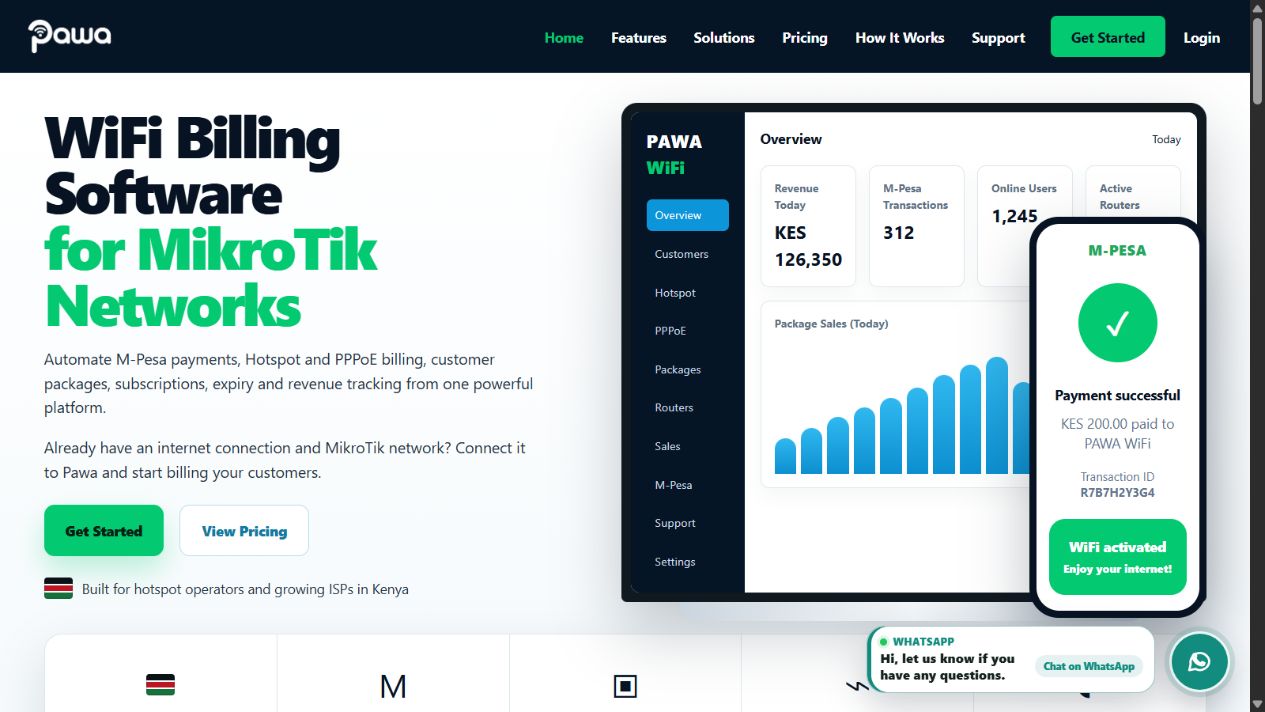Open the Features nav item
This screenshot has height=712, width=1265.
click(x=639, y=37)
